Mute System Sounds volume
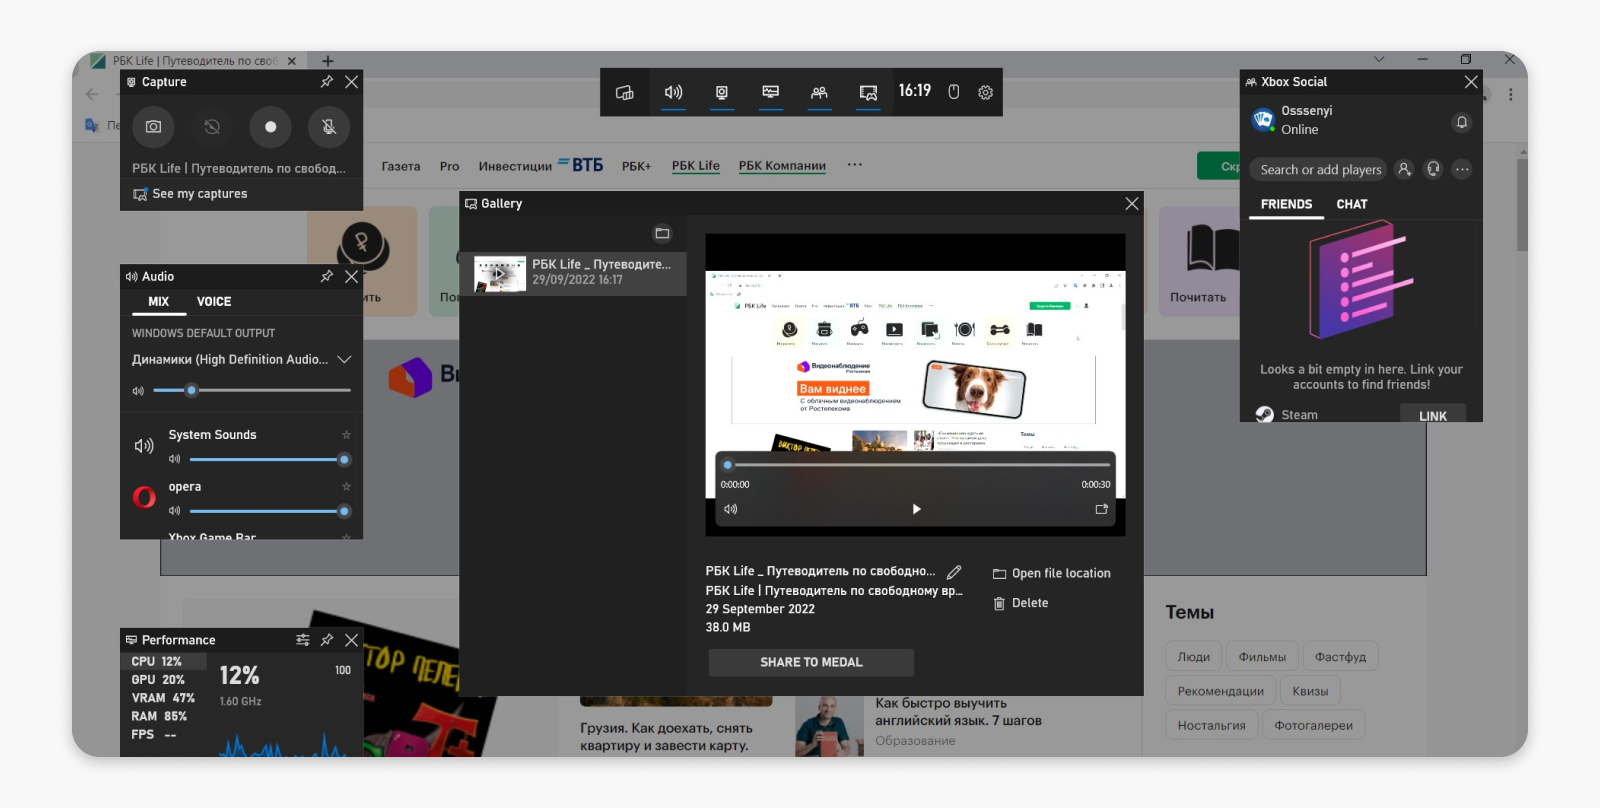 pos(175,460)
